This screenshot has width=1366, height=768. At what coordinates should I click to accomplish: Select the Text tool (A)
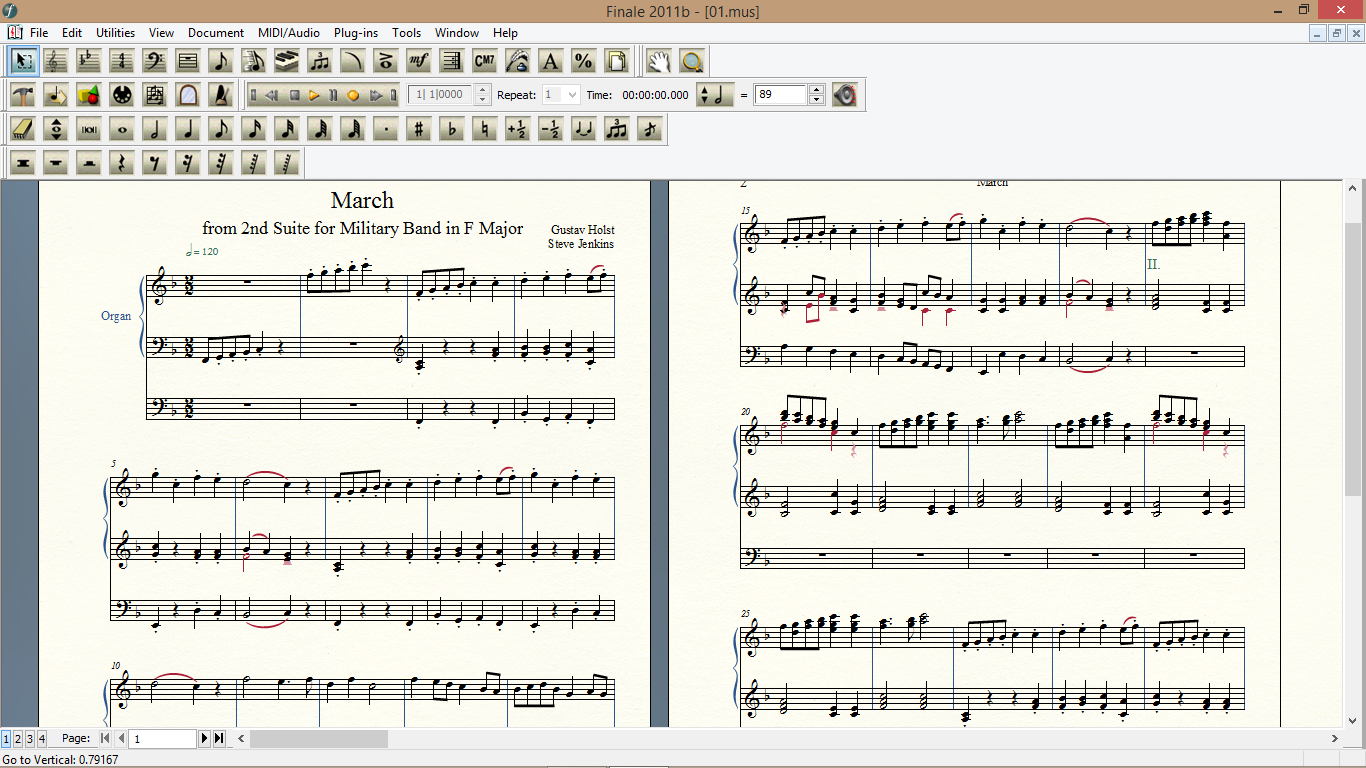pyautogui.click(x=551, y=61)
